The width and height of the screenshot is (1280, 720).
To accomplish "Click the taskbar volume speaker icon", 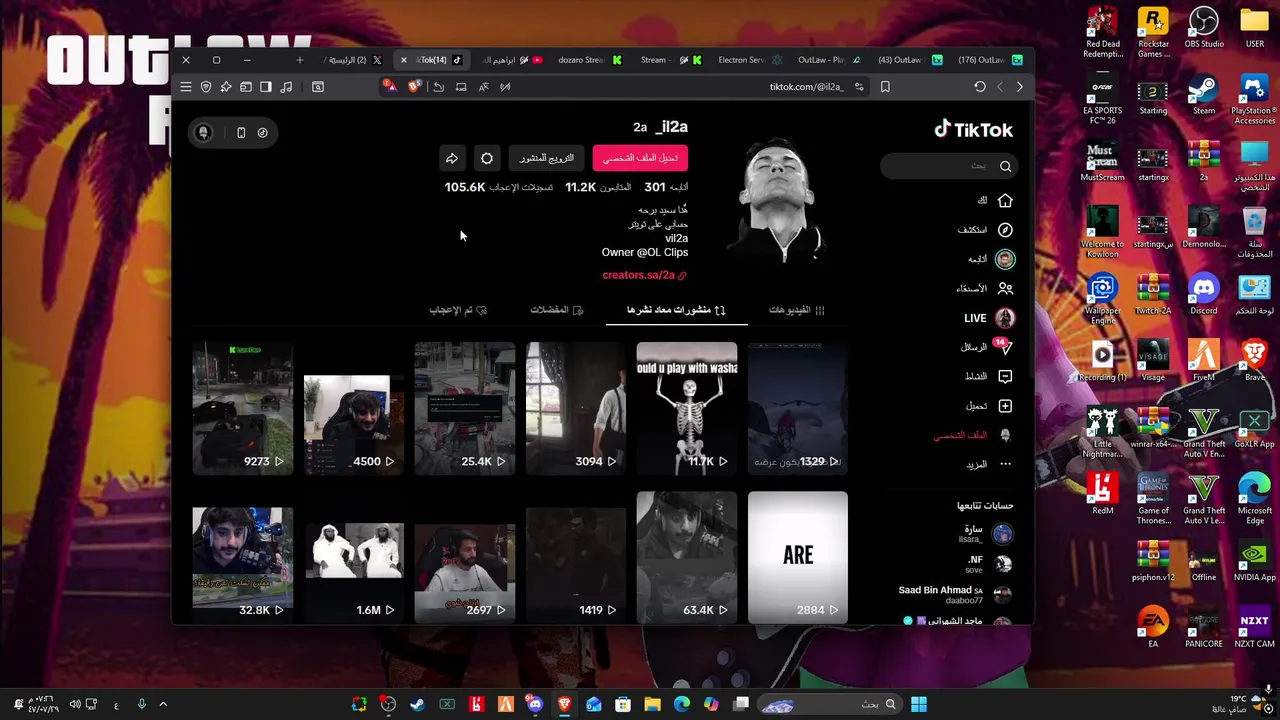I will coord(74,705).
